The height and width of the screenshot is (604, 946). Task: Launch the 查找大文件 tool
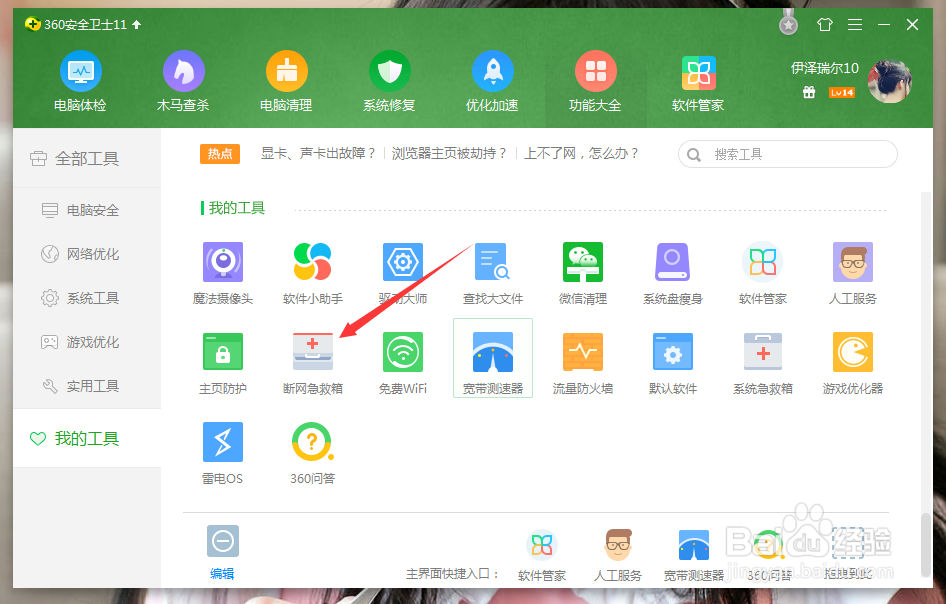click(x=493, y=273)
